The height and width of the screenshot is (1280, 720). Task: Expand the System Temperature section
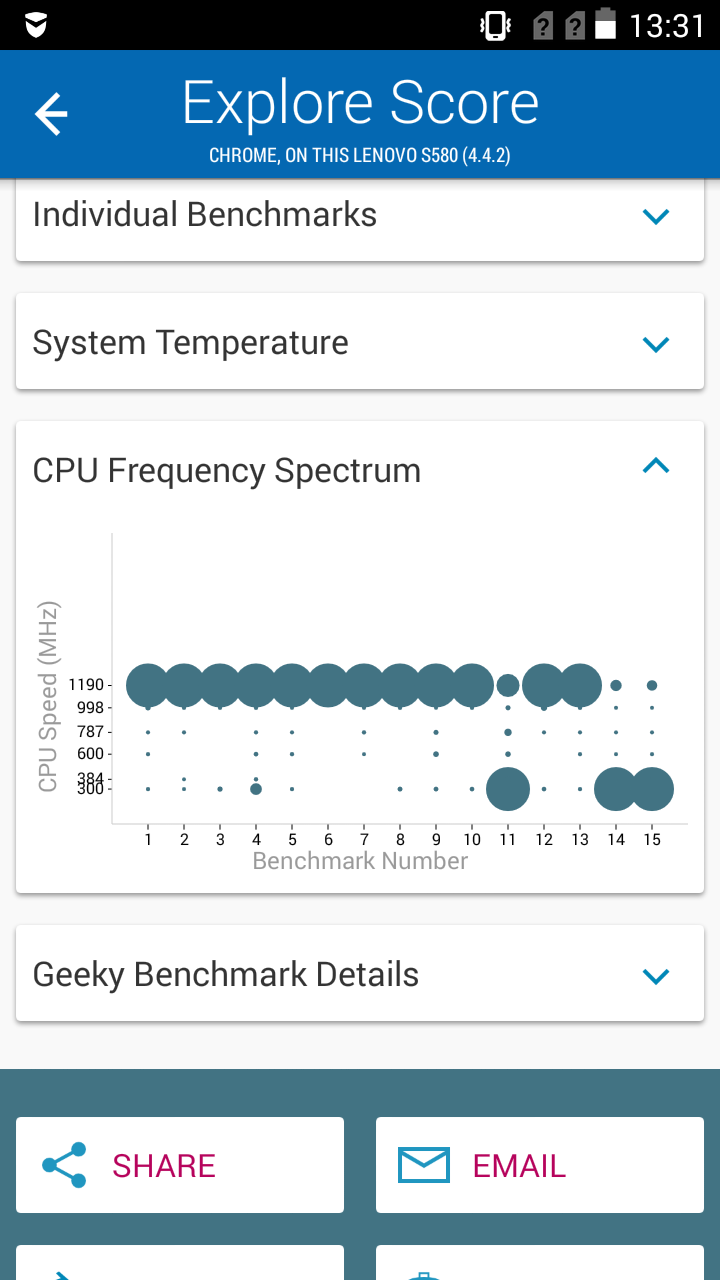(x=360, y=343)
